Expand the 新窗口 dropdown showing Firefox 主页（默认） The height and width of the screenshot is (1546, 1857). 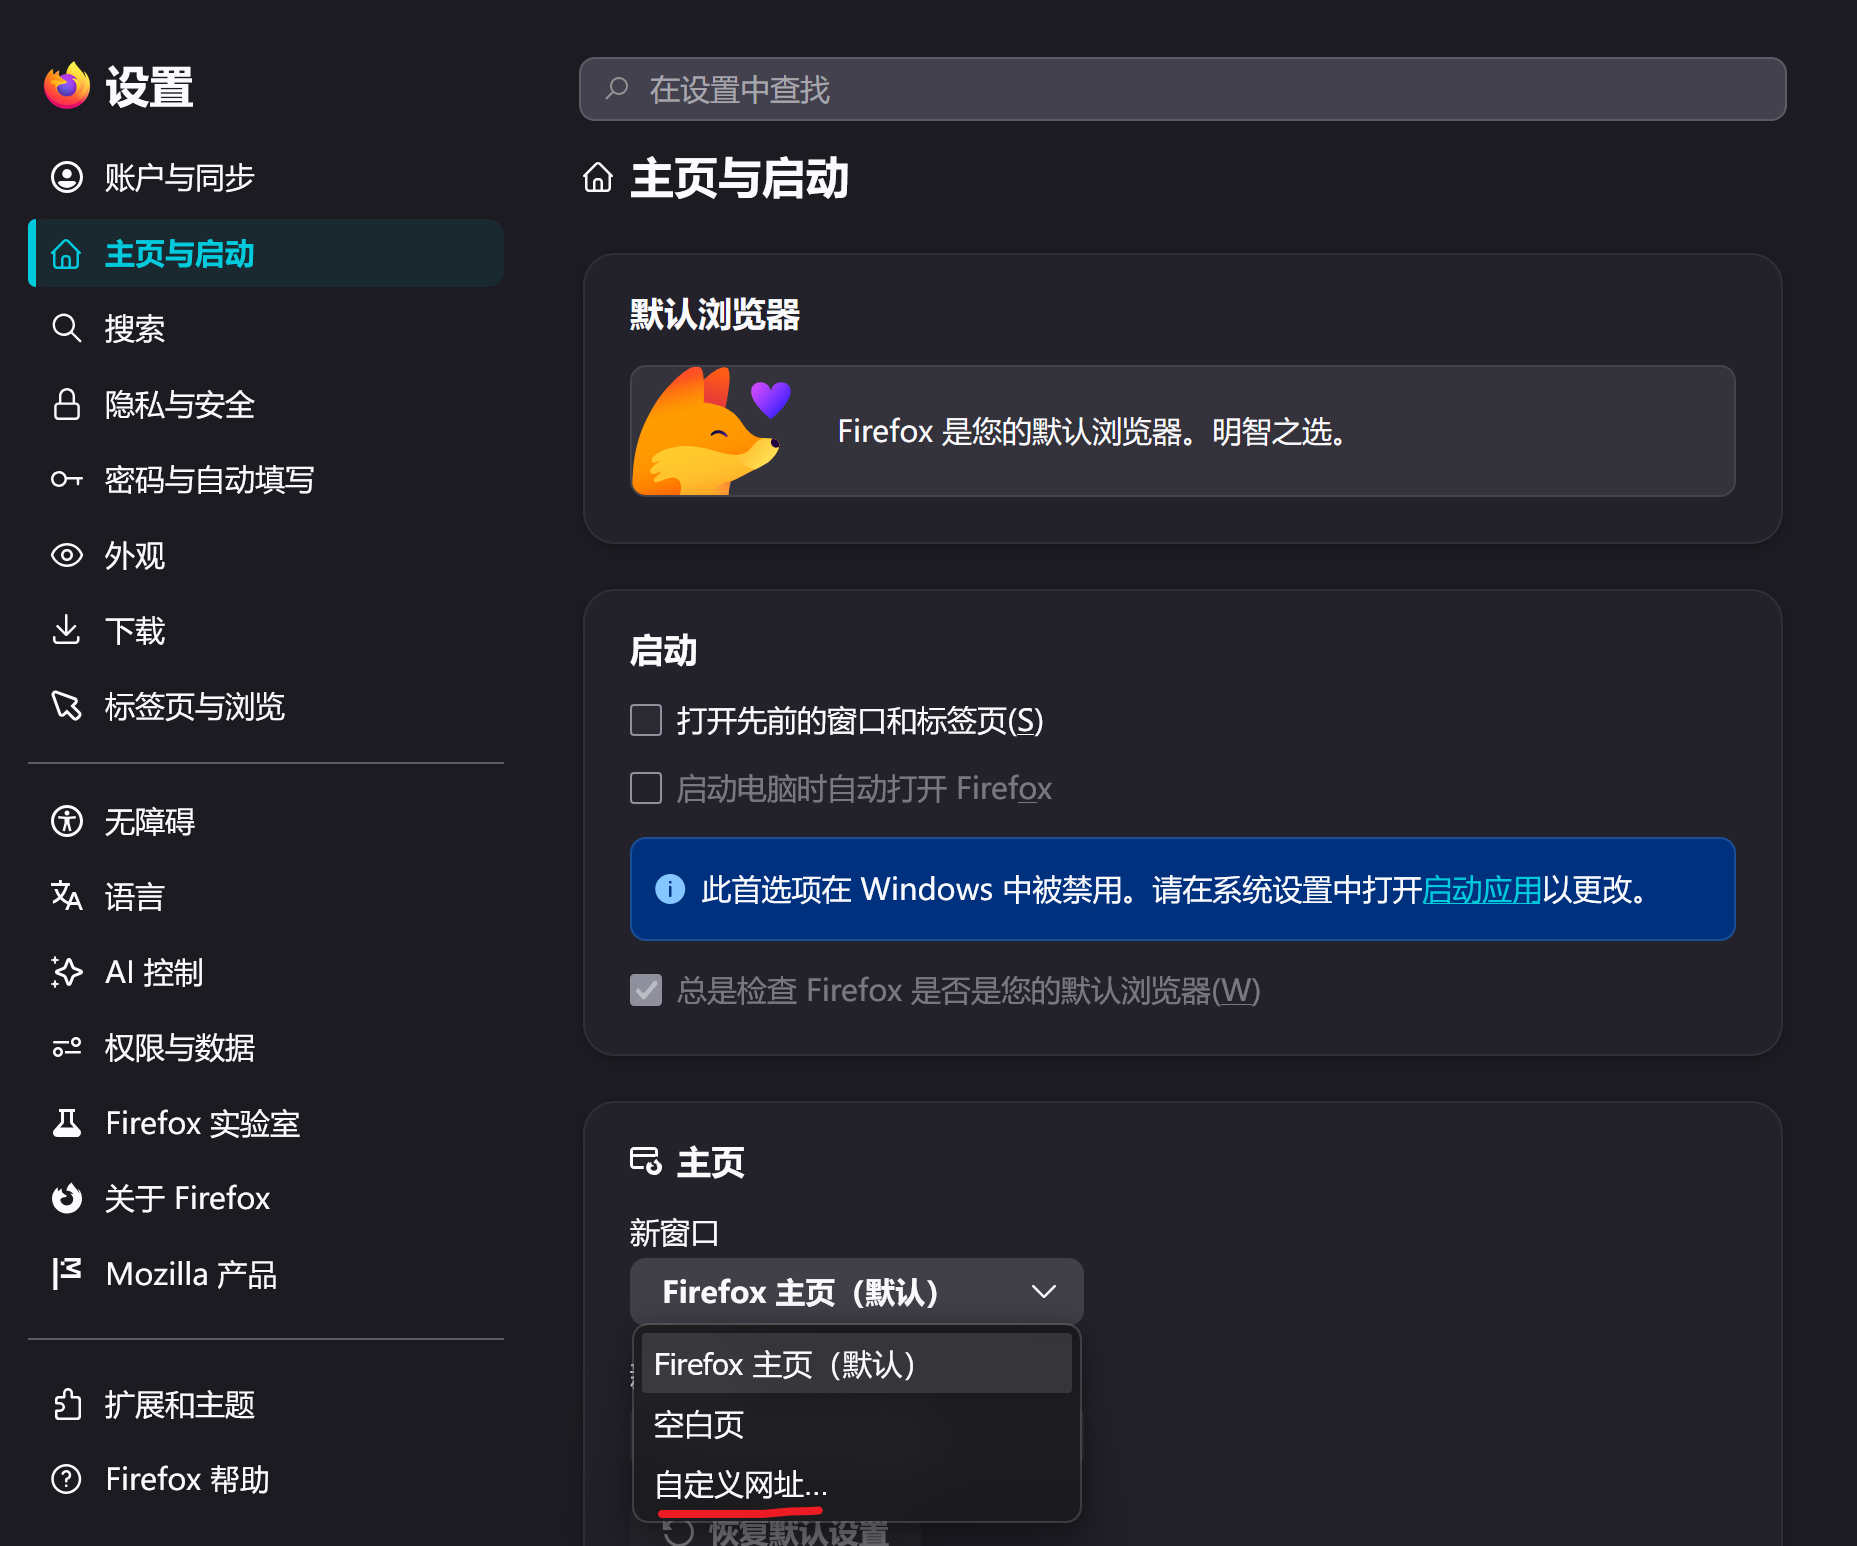coord(857,1292)
